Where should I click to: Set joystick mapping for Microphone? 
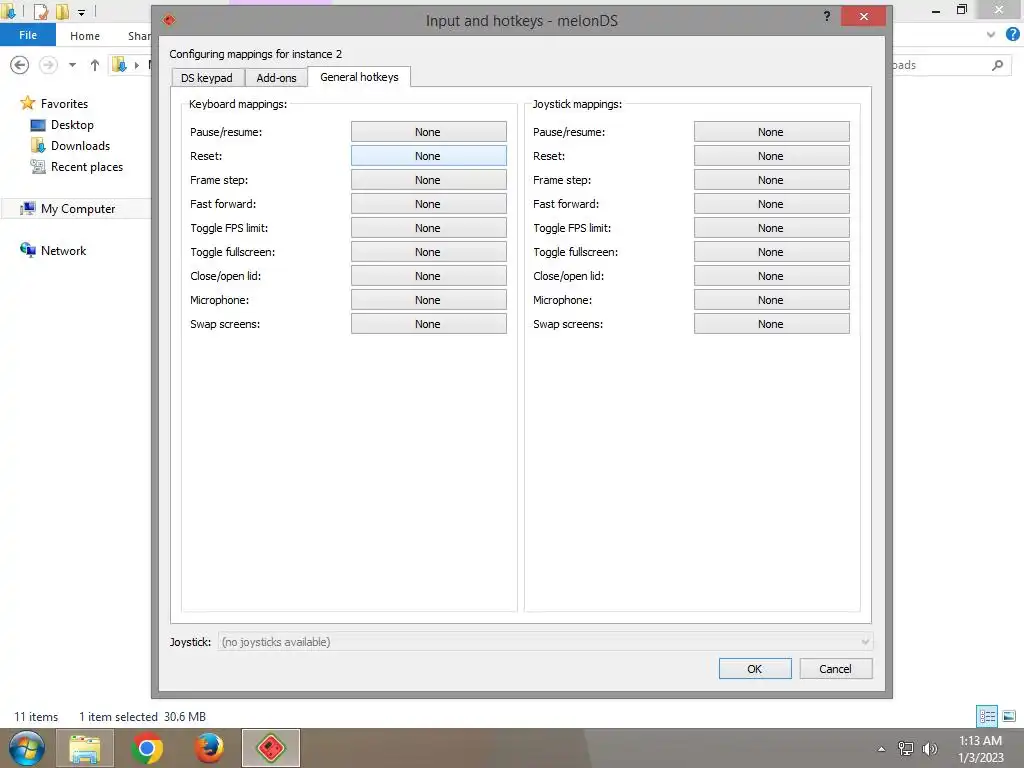771,300
